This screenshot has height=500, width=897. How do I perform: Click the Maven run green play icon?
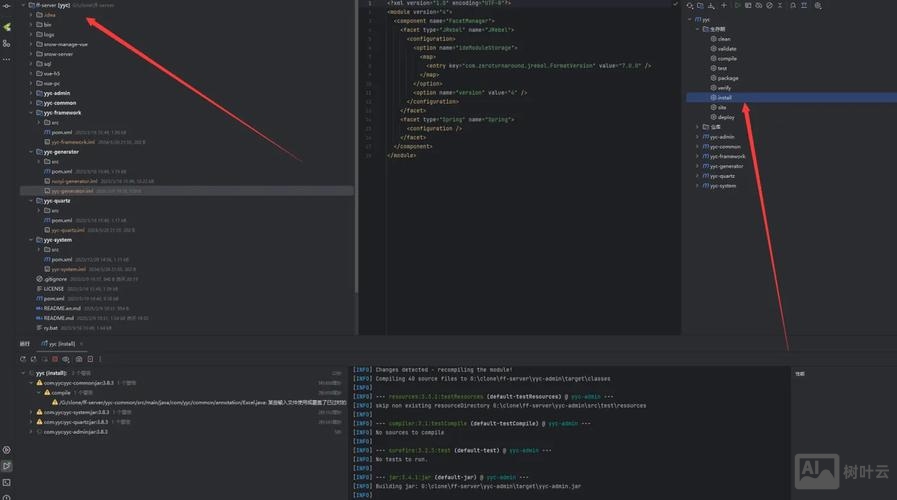[737, 6]
